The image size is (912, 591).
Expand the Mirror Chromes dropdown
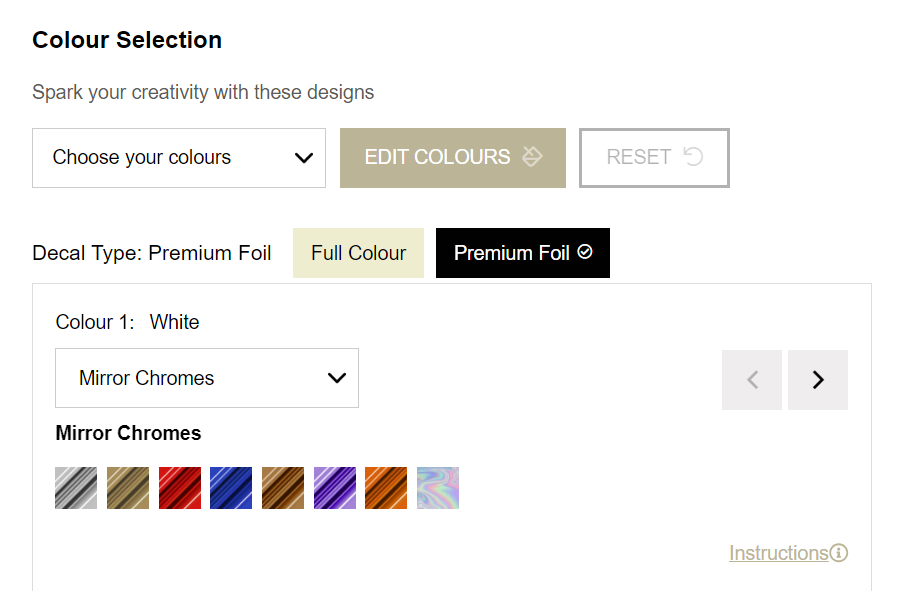coord(207,378)
